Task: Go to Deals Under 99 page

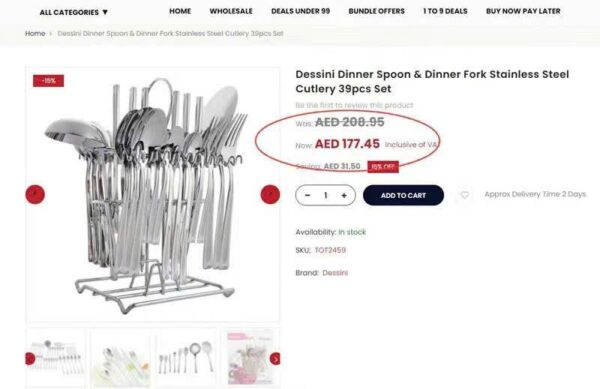Action: click(300, 11)
